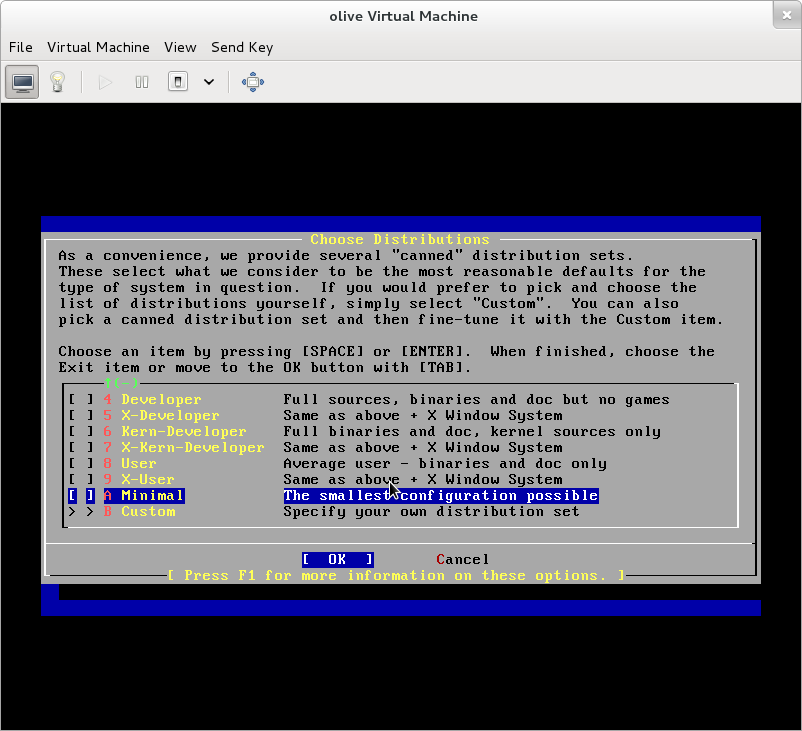Show the graphical console view icon
Screen dimensions: 802x731
click(23, 82)
